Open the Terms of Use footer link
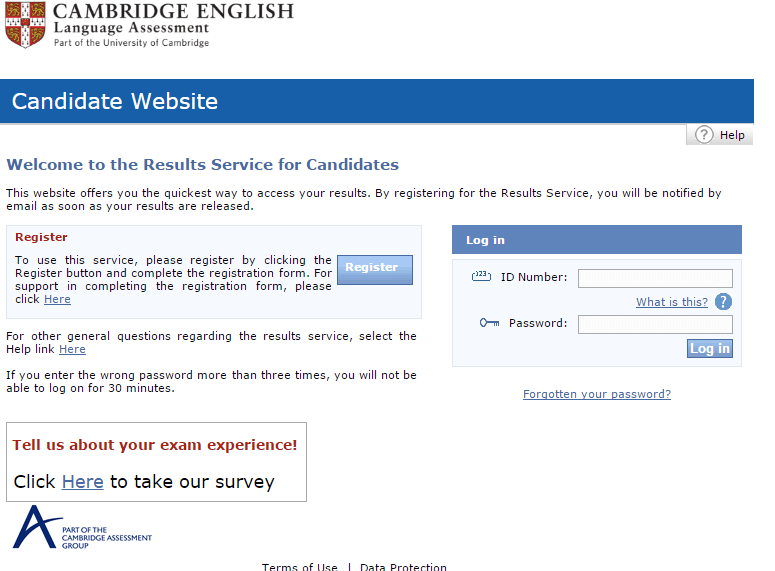 coord(300,567)
